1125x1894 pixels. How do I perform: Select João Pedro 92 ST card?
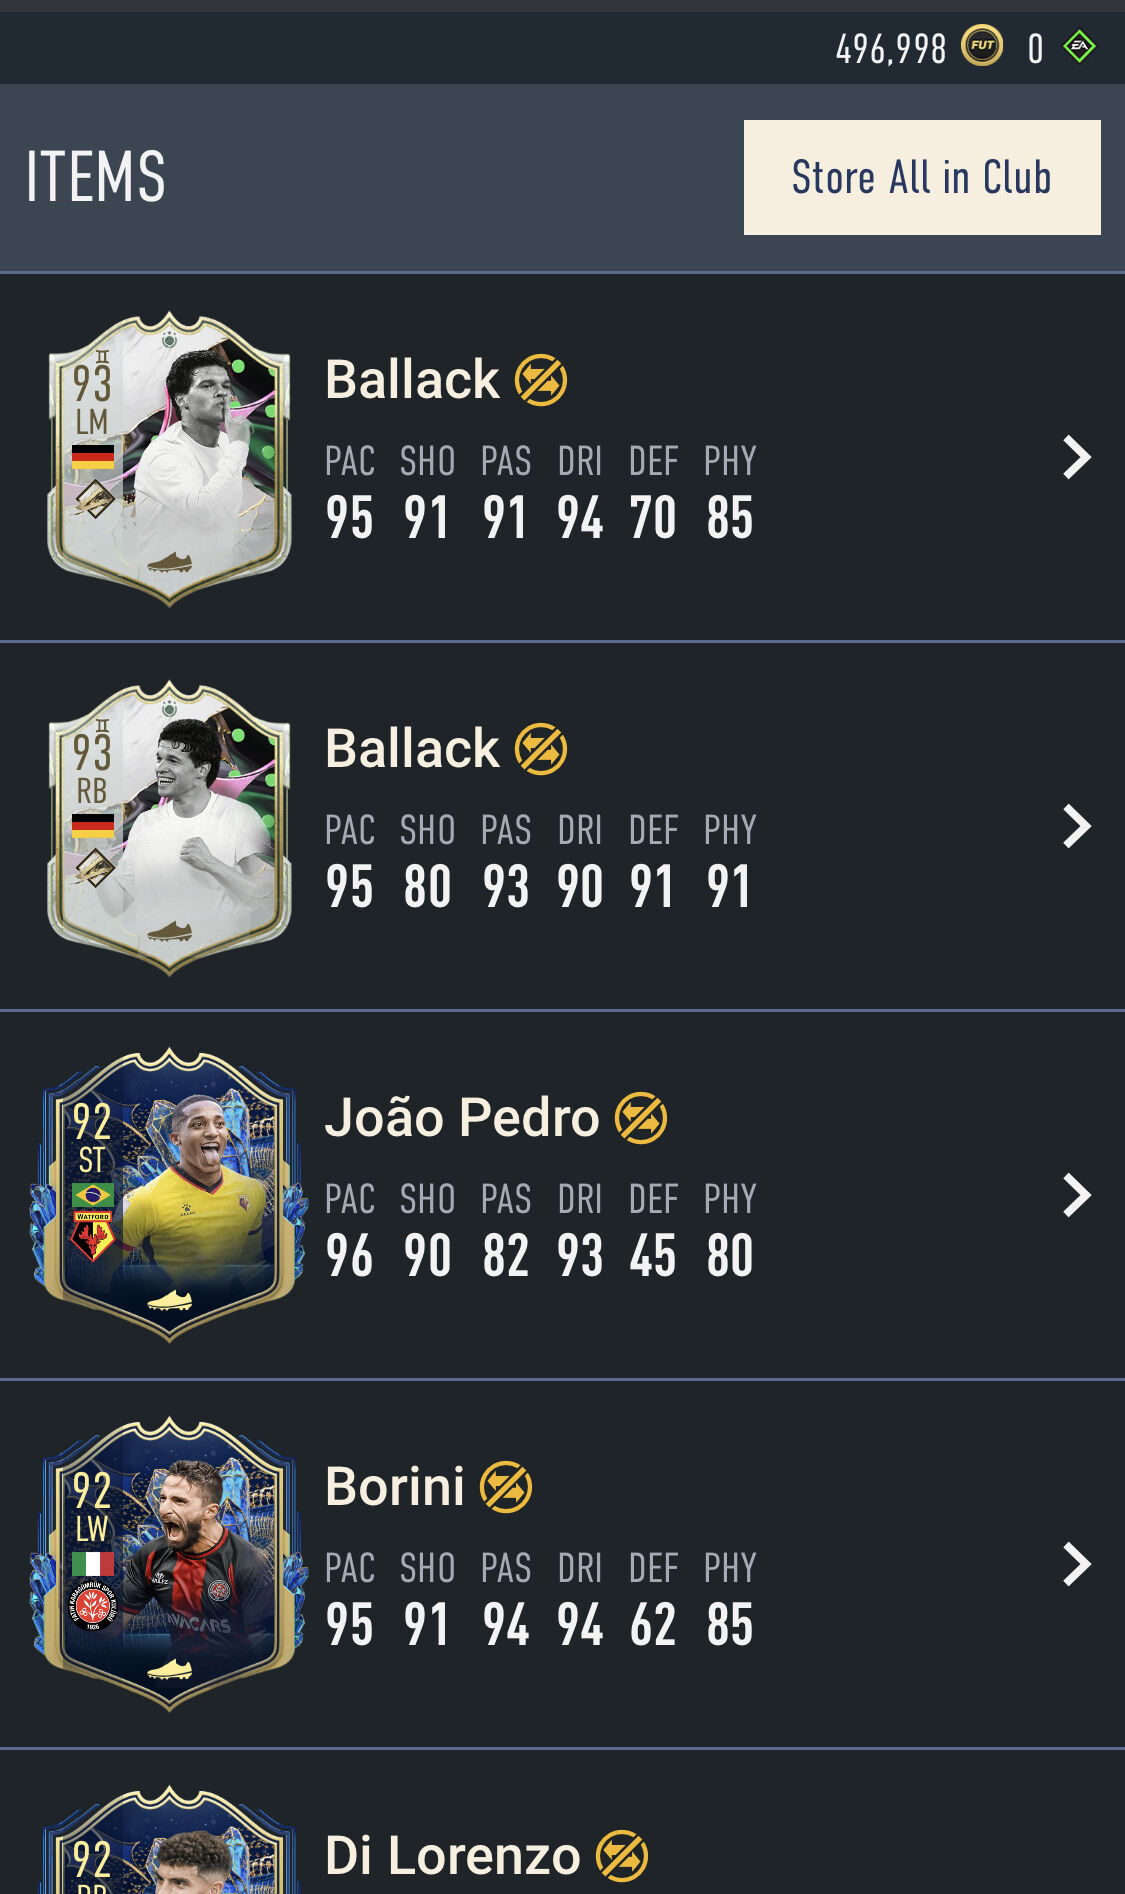[x=169, y=1195]
